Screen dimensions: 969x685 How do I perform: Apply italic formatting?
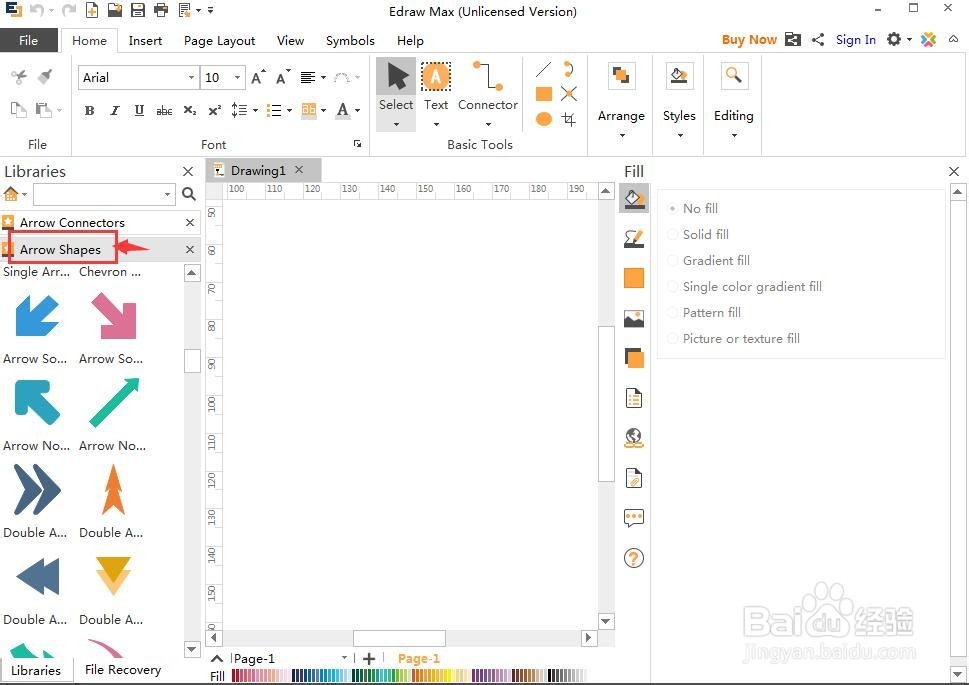tap(114, 111)
